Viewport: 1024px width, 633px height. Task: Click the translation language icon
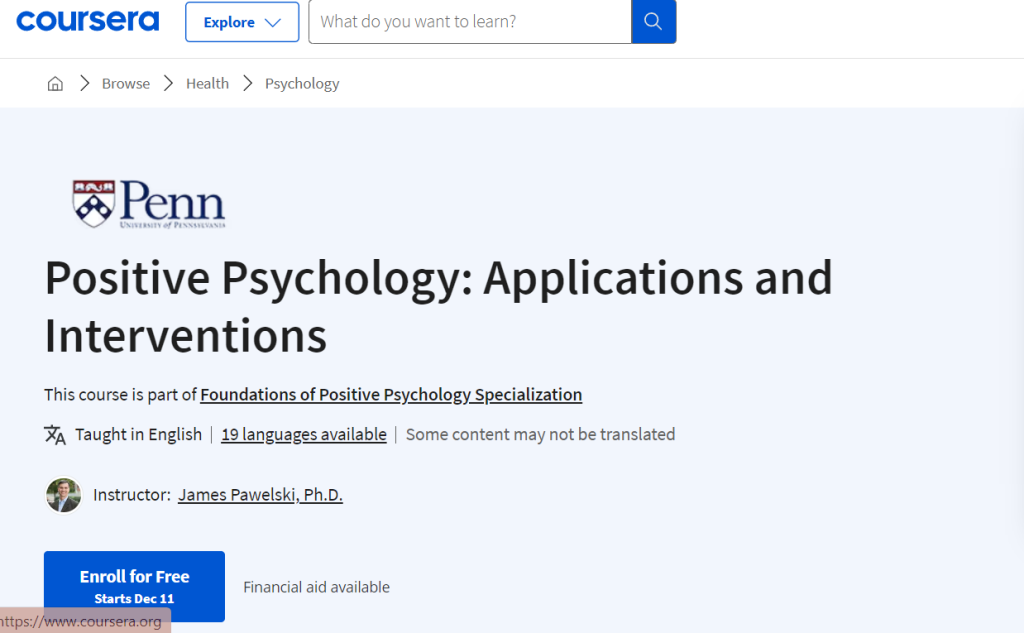pyautogui.click(x=55, y=434)
